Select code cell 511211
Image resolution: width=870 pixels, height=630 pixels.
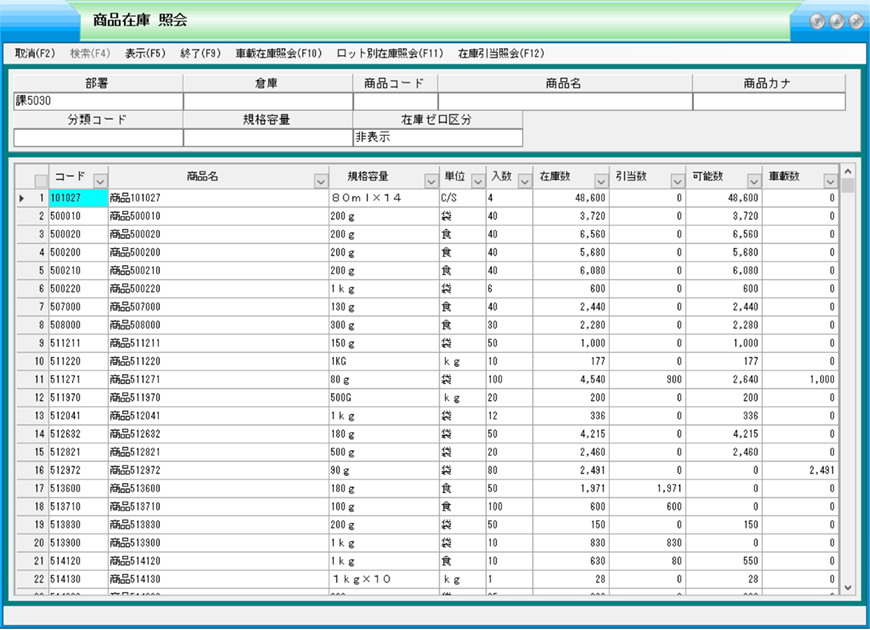coord(78,343)
